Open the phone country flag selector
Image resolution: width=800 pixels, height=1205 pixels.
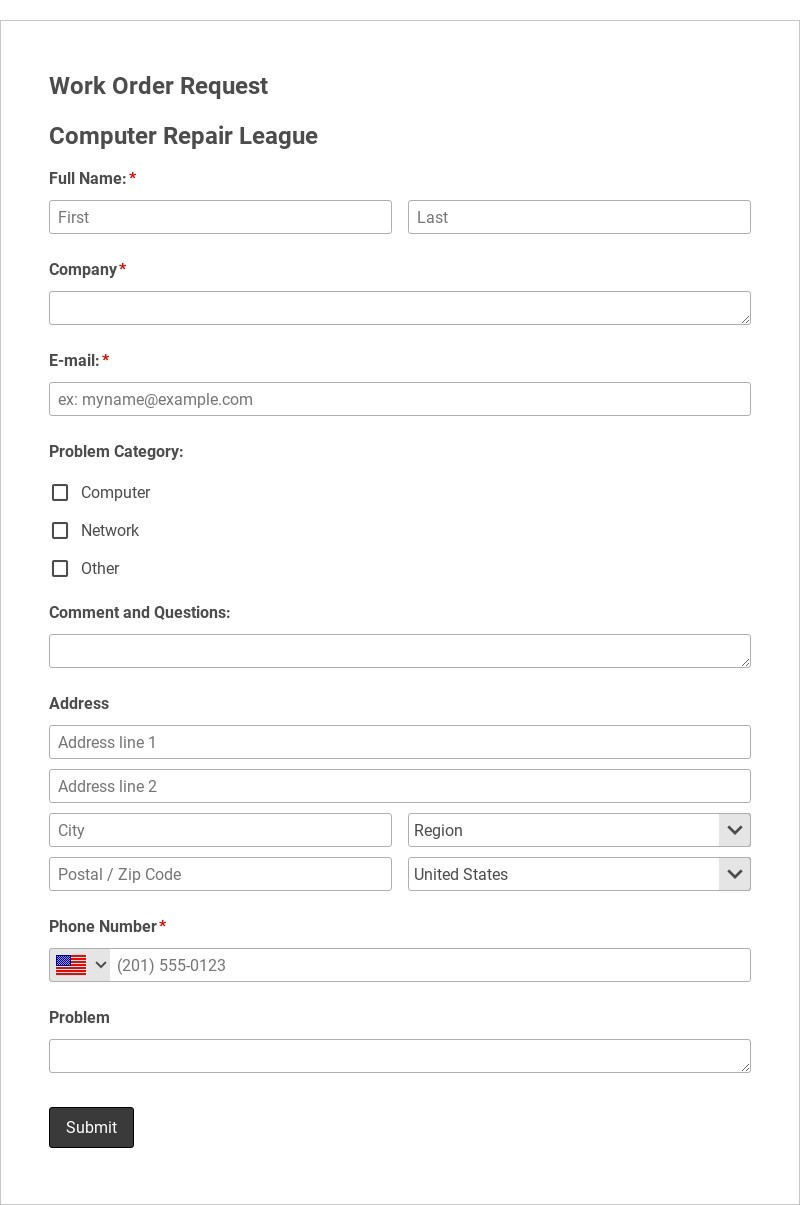pyautogui.click(x=80, y=965)
